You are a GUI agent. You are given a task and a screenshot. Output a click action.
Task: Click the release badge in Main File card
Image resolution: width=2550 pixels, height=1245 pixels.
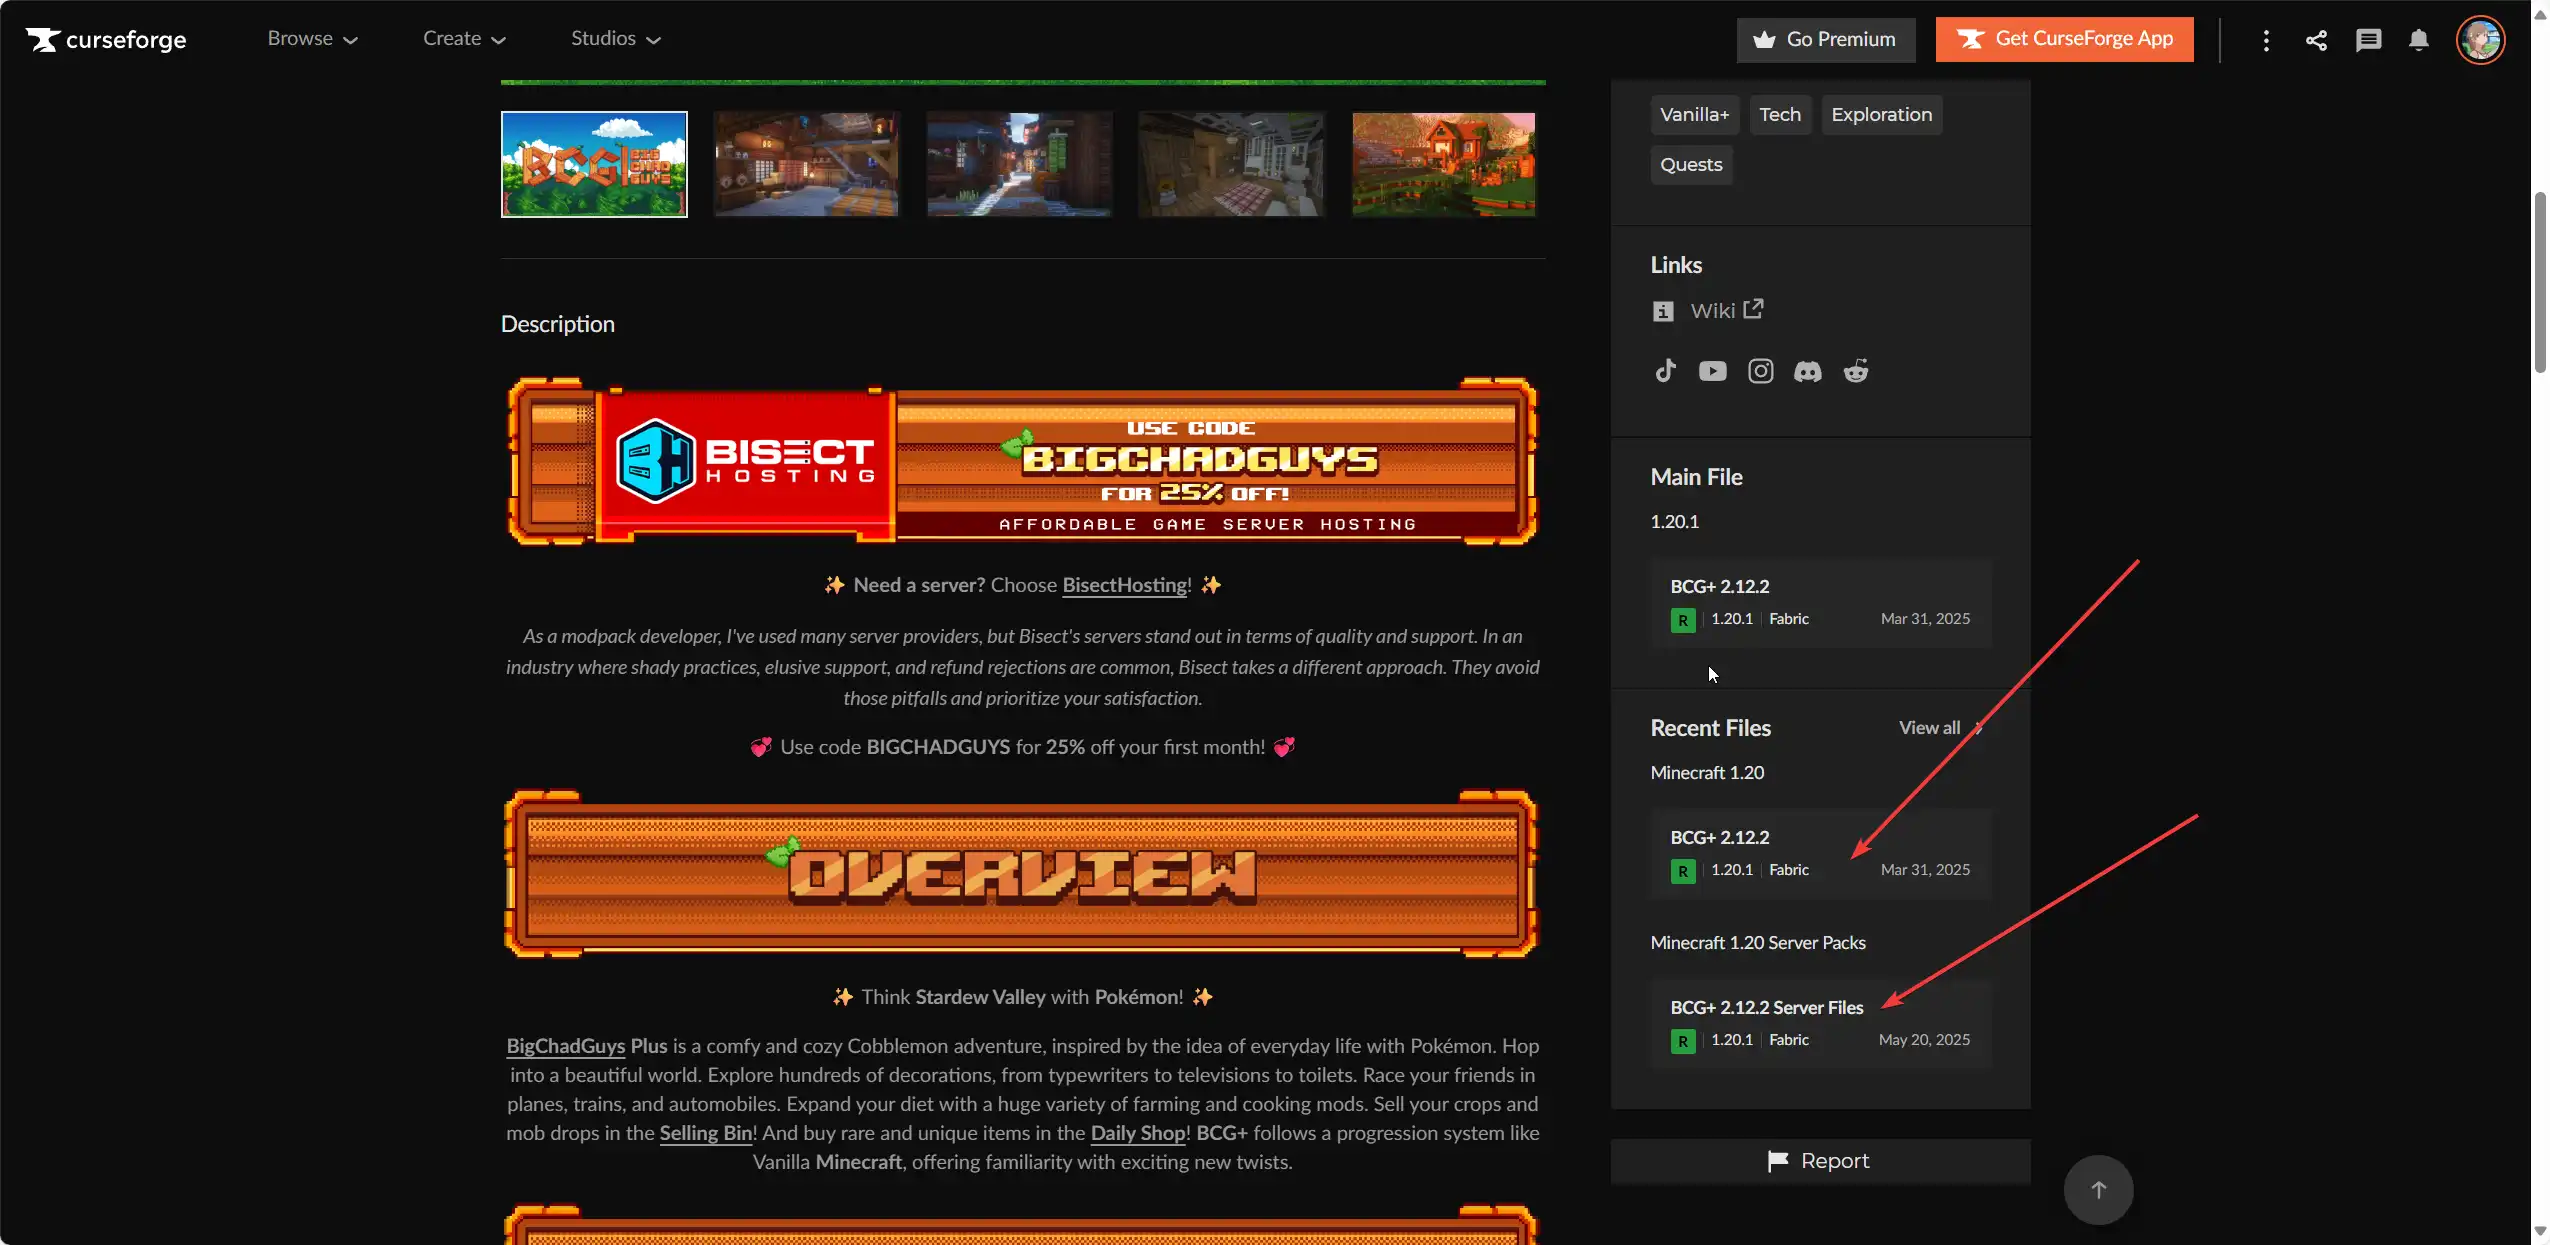coord(1683,620)
